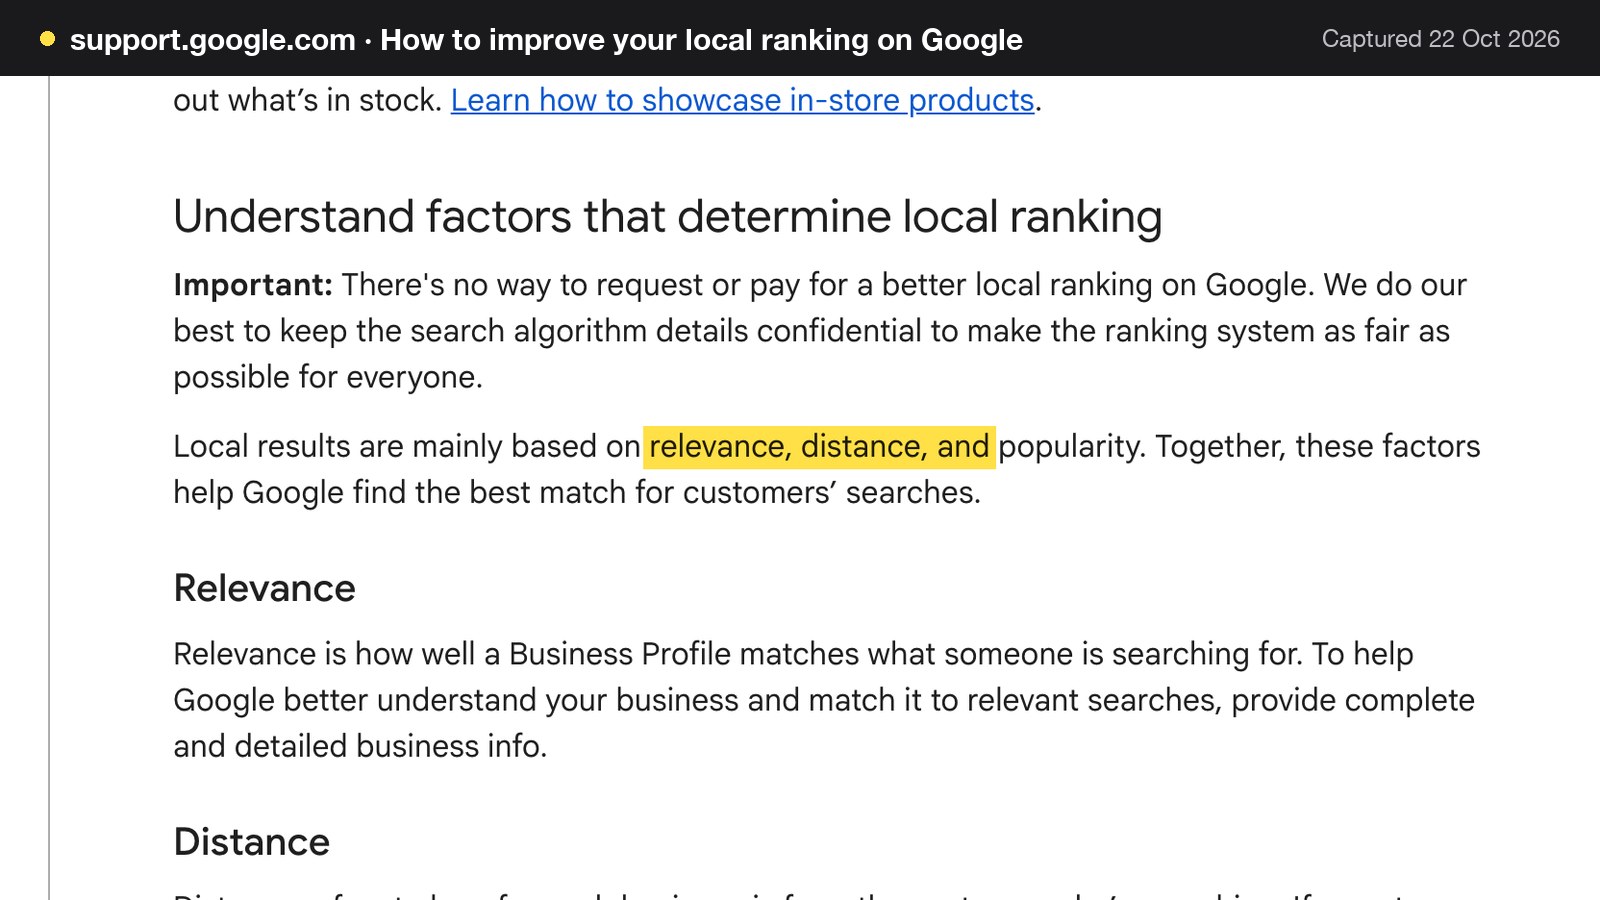The width and height of the screenshot is (1600, 900).
Task: Click the 'Distance' section heading
Action: click(x=252, y=842)
